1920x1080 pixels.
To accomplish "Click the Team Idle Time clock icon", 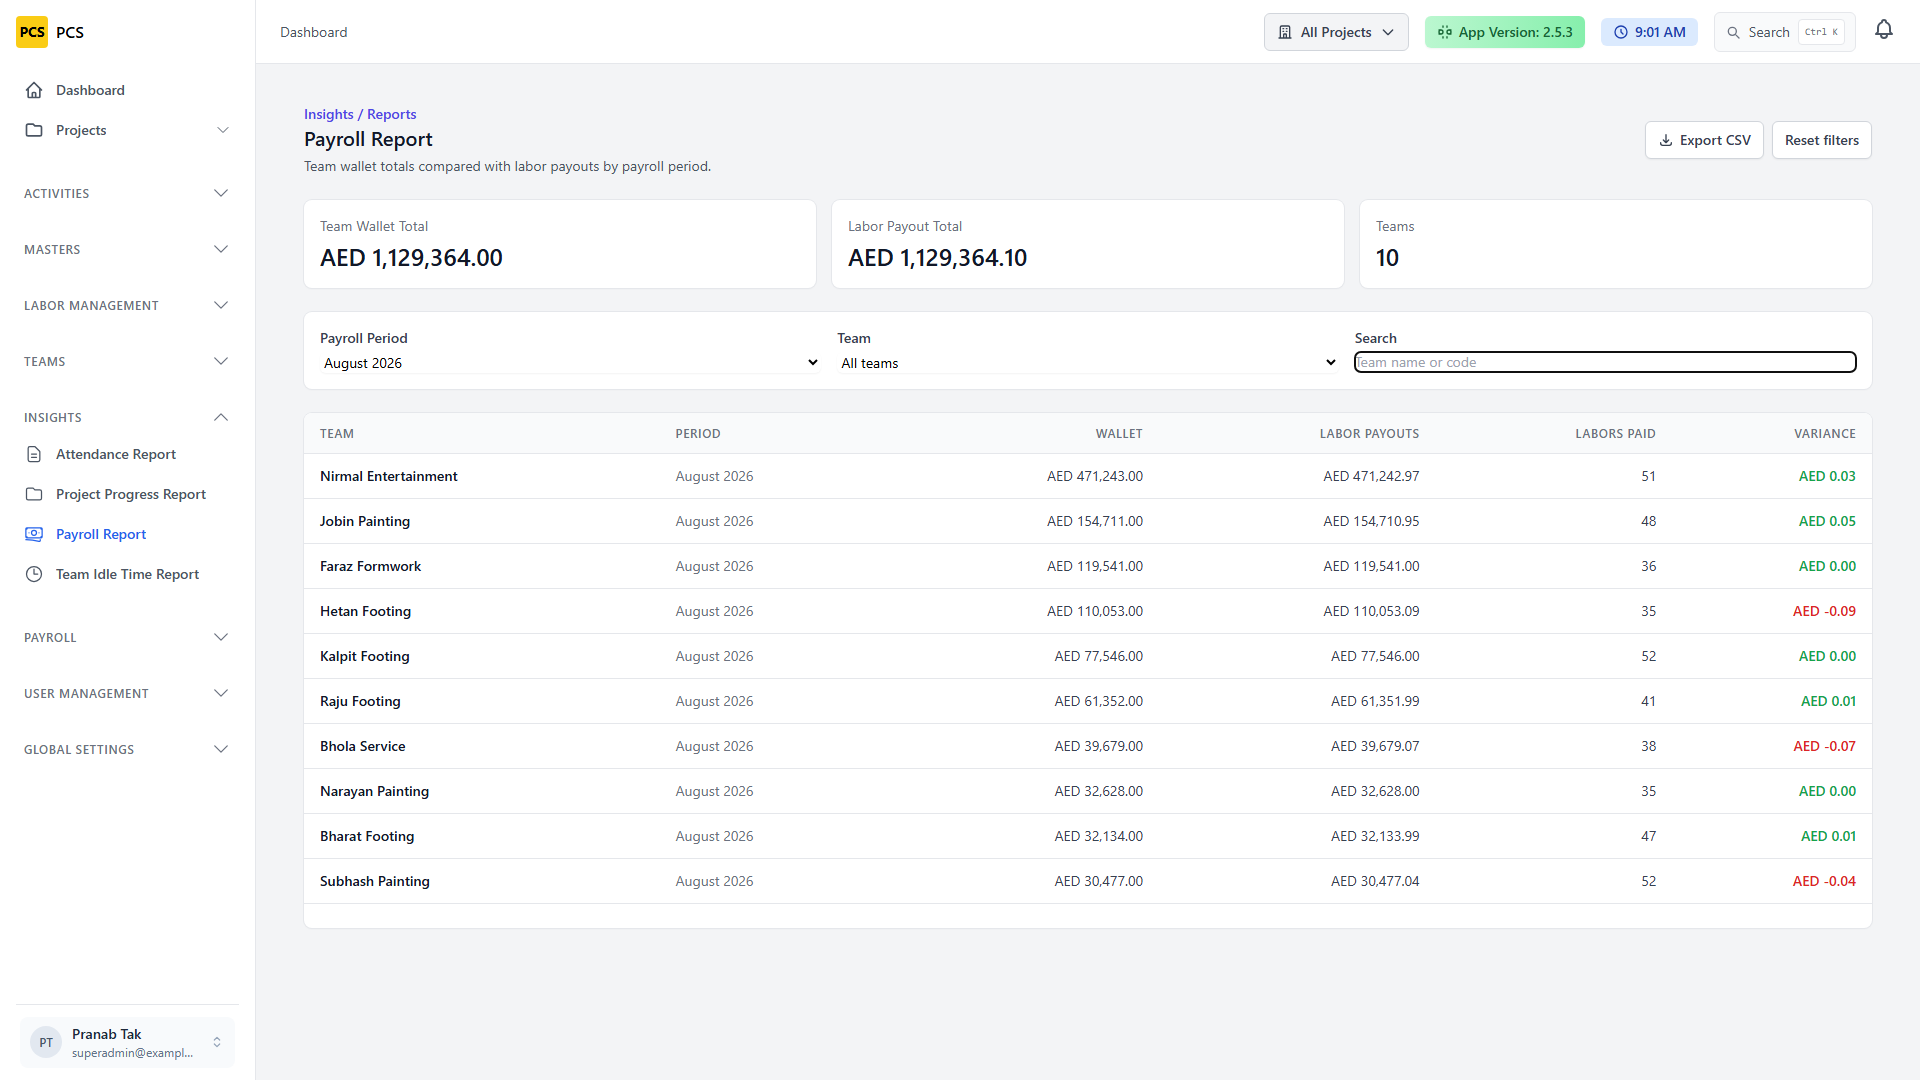I will (34, 574).
